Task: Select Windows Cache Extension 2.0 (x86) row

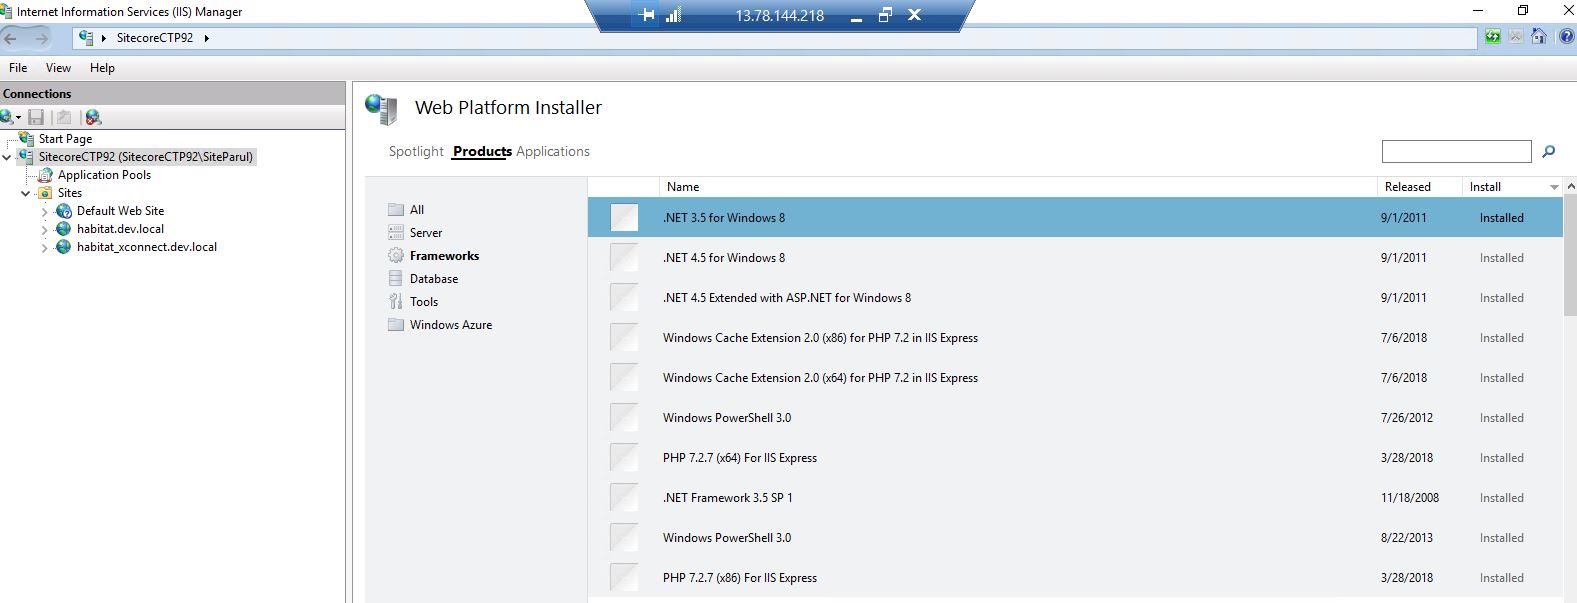Action: 1075,338
